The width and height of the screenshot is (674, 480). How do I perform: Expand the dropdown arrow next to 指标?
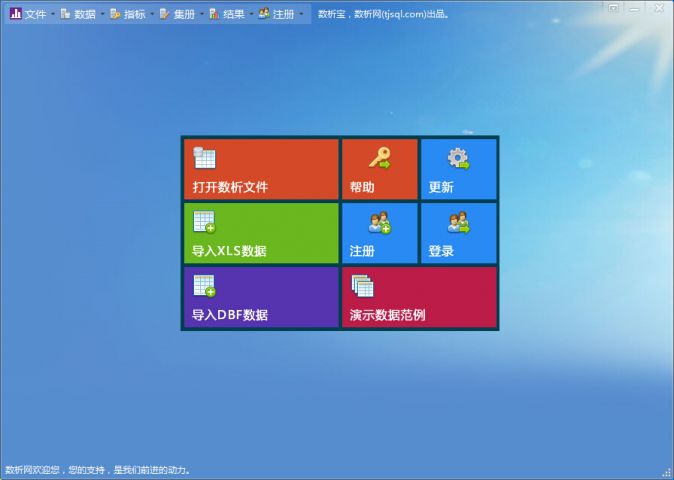(152, 14)
